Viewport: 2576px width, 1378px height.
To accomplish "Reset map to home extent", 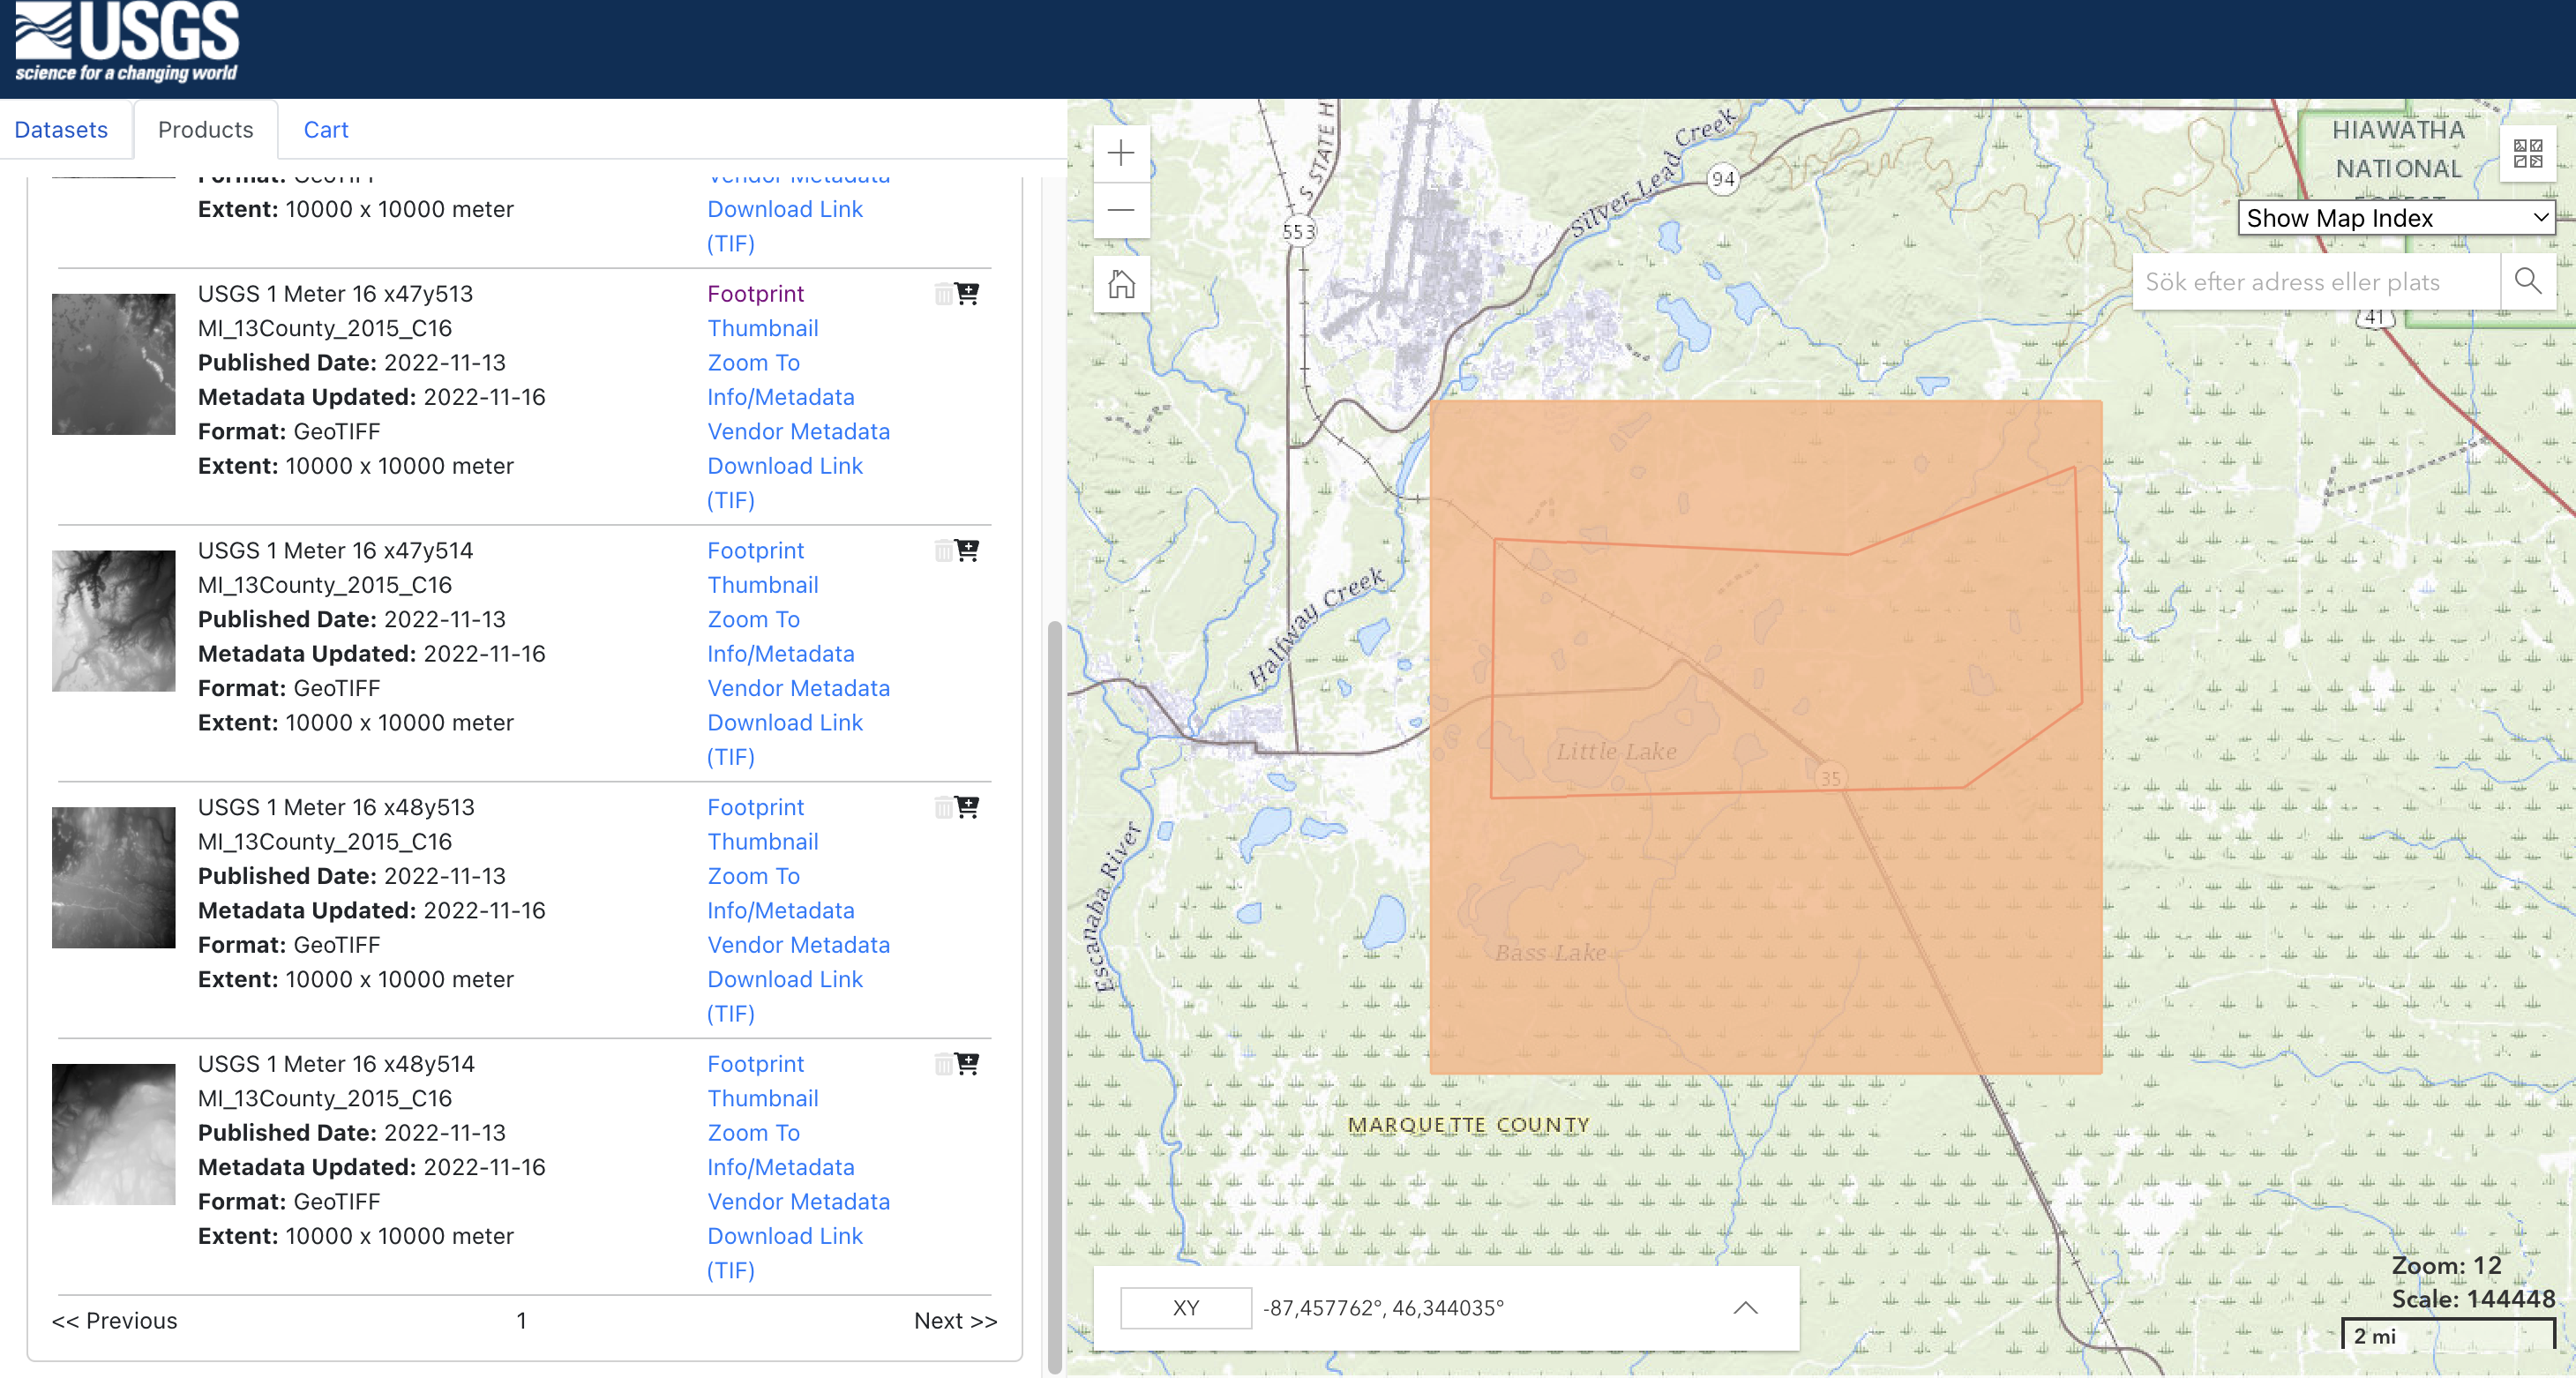I will (x=1121, y=285).
